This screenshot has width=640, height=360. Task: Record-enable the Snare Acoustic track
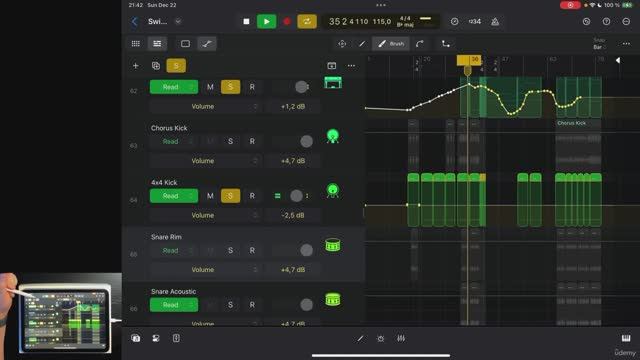coord(252,305)
